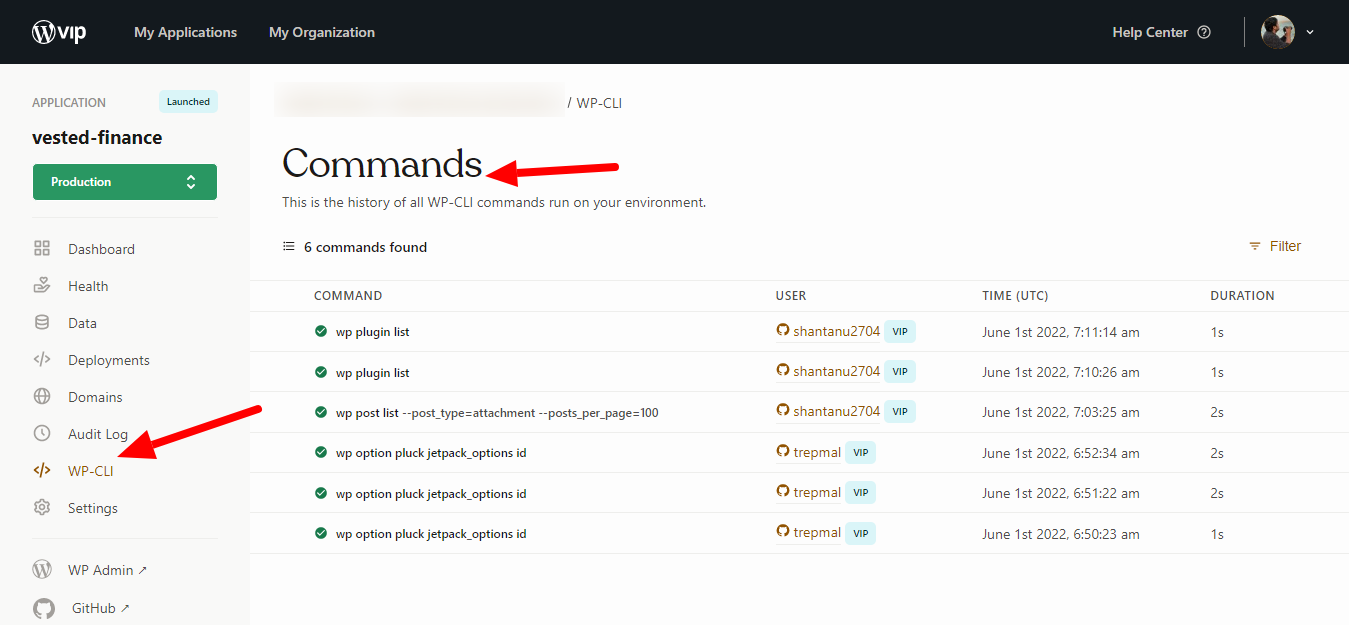Image resolution: width=1349 pixels, height=625 pixels.
Task: Go to Health in the sidebar
Action: 88,286
